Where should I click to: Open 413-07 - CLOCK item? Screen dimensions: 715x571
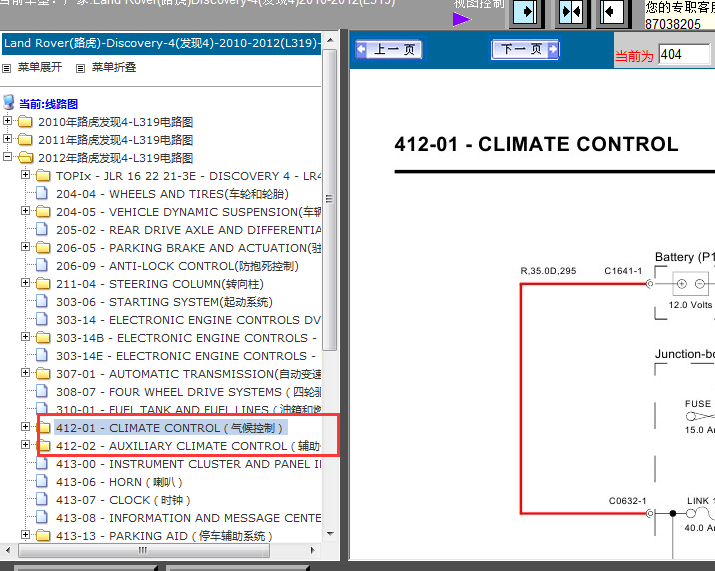click(x=123, y=500)
